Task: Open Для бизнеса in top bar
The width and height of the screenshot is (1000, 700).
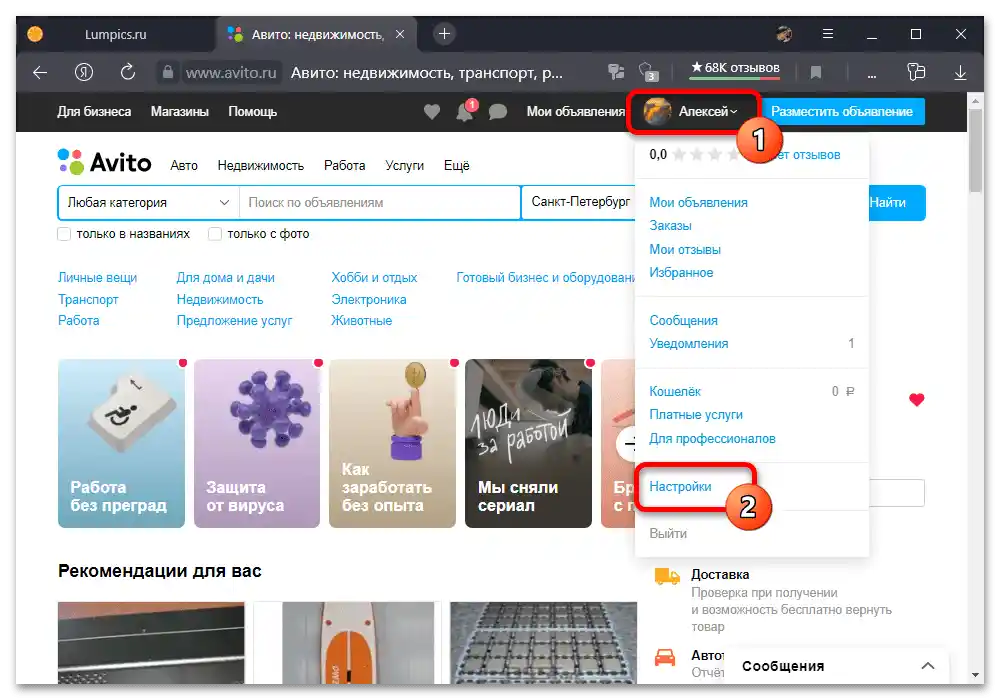Action: [94, 112]
